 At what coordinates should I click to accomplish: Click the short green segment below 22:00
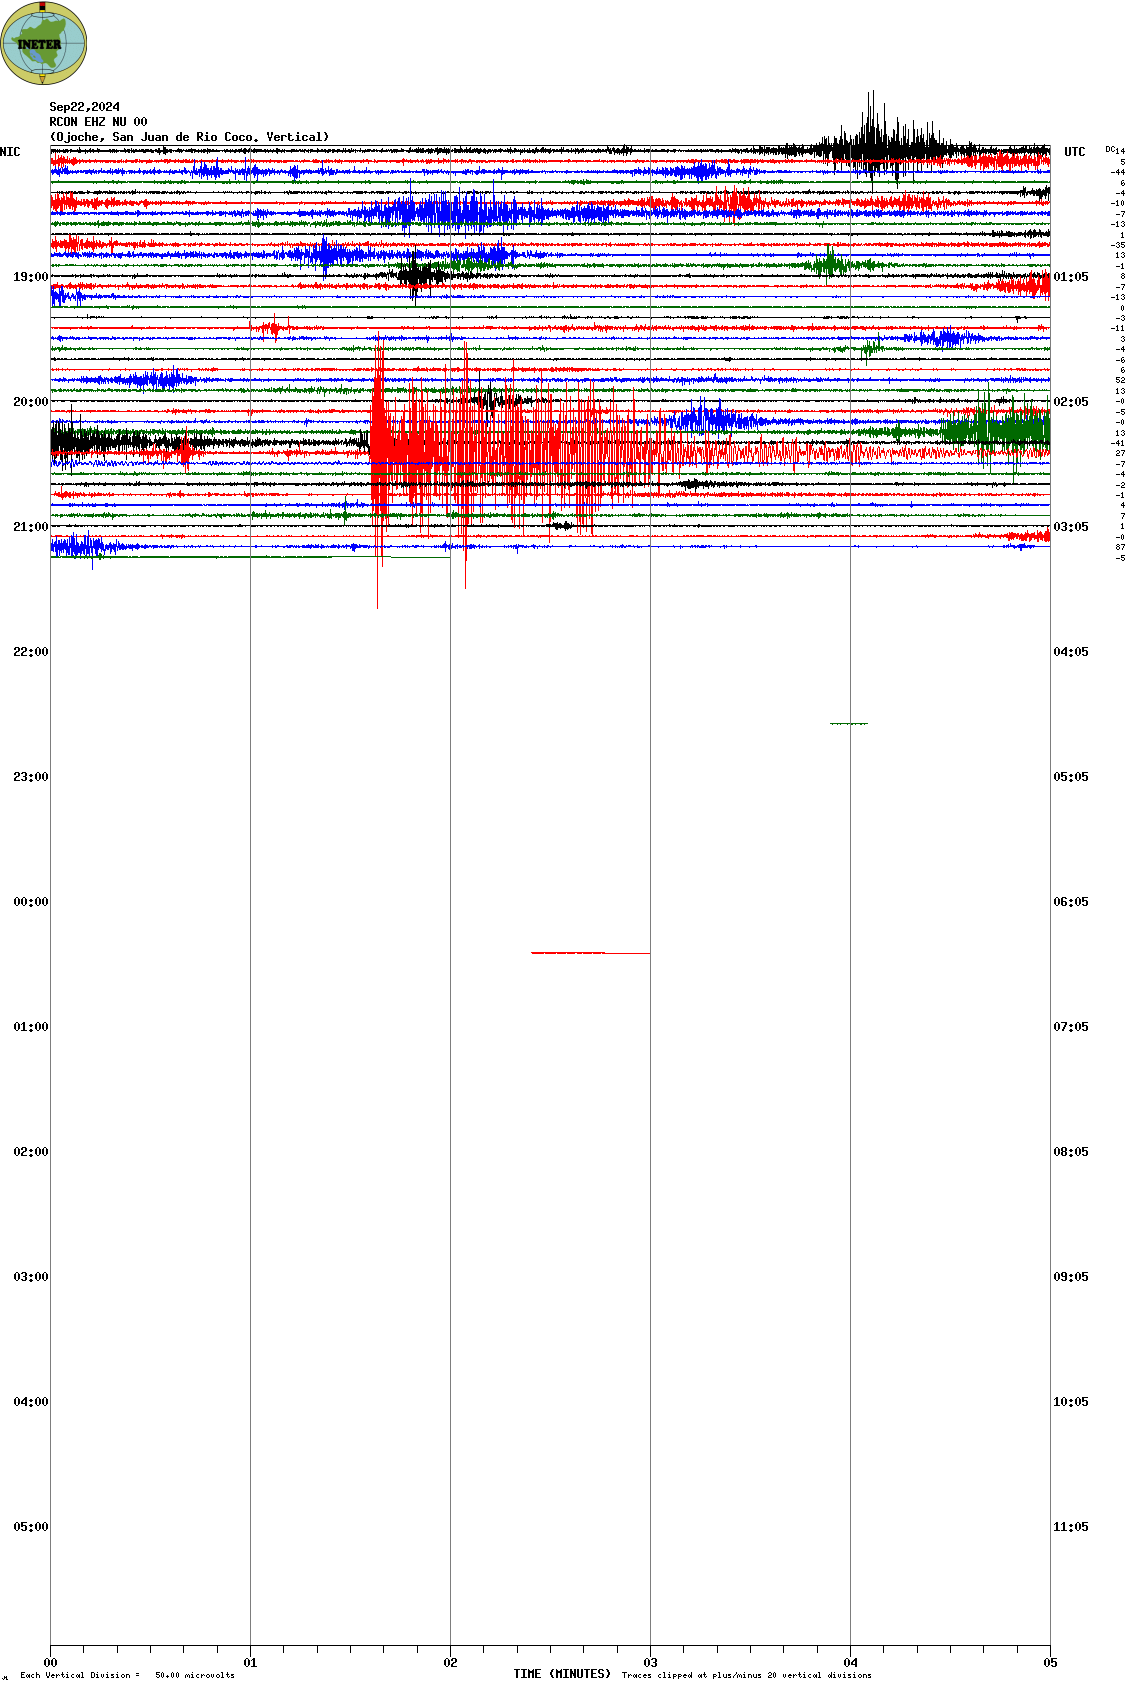849,723
